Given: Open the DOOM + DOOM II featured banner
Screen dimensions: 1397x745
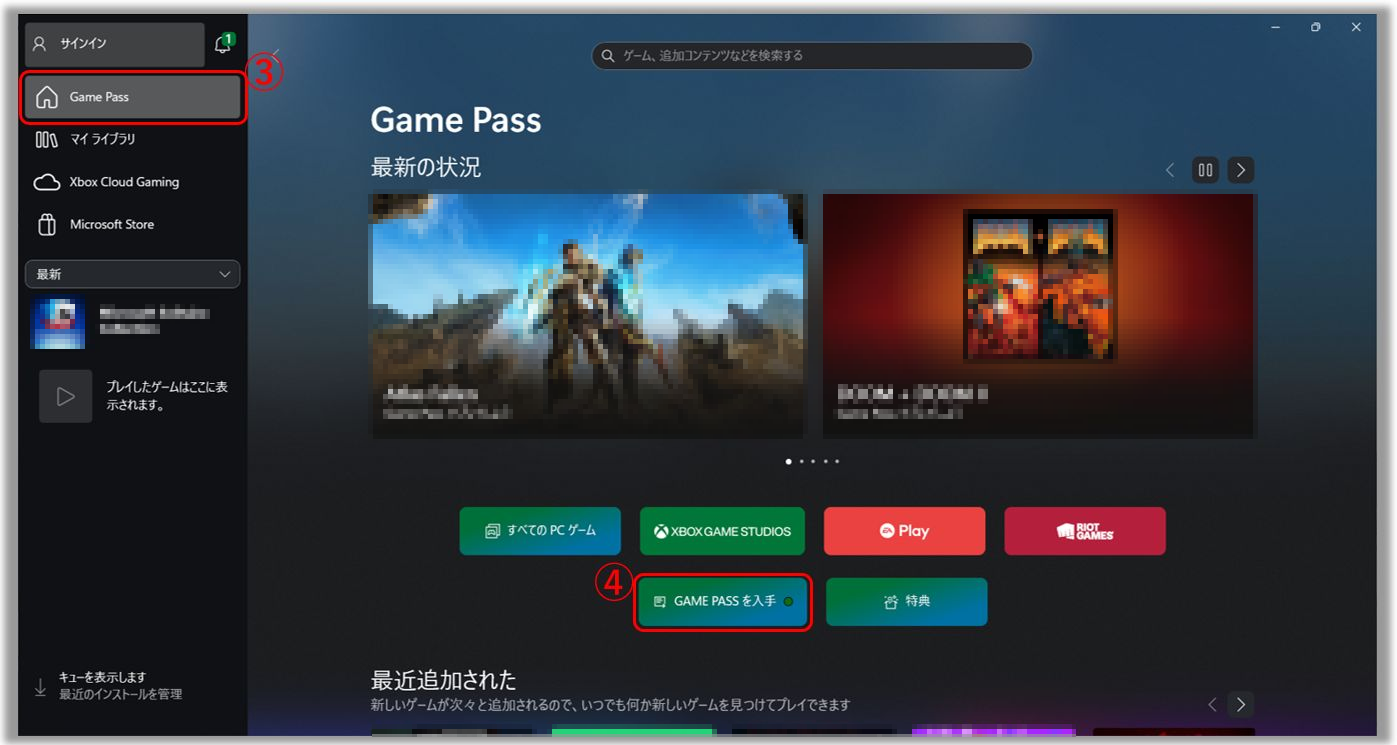Looking at the screenshot, I should (x=1039, y=316).
